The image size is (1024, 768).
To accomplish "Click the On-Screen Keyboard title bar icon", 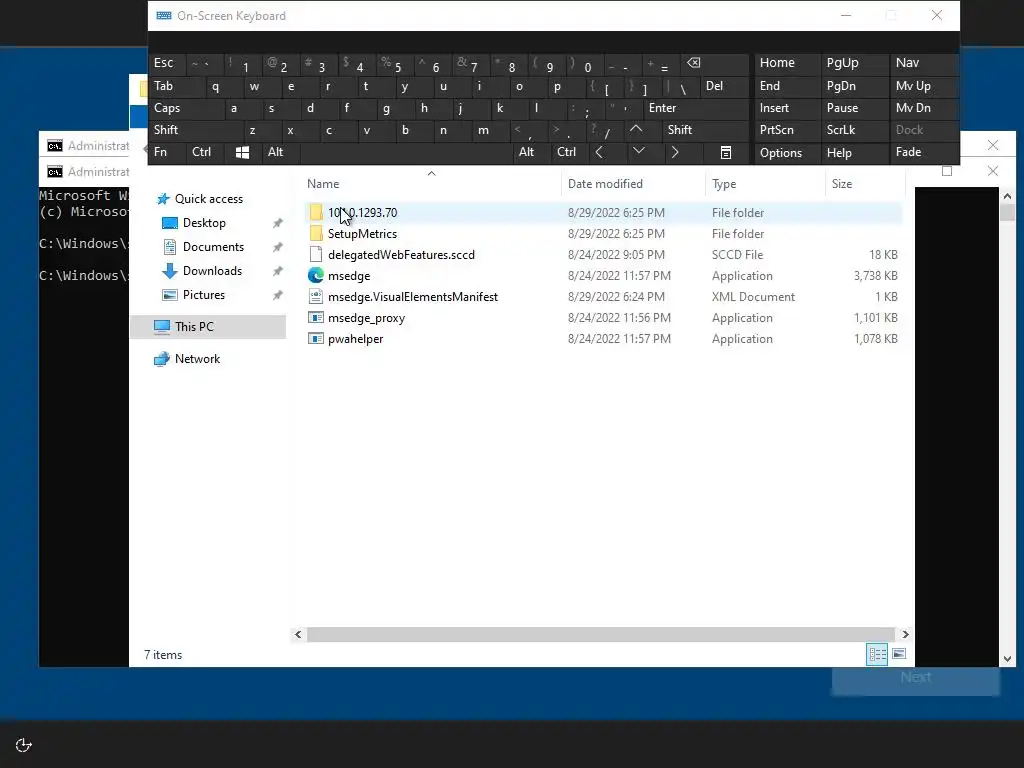I will (x=164, y=16).
